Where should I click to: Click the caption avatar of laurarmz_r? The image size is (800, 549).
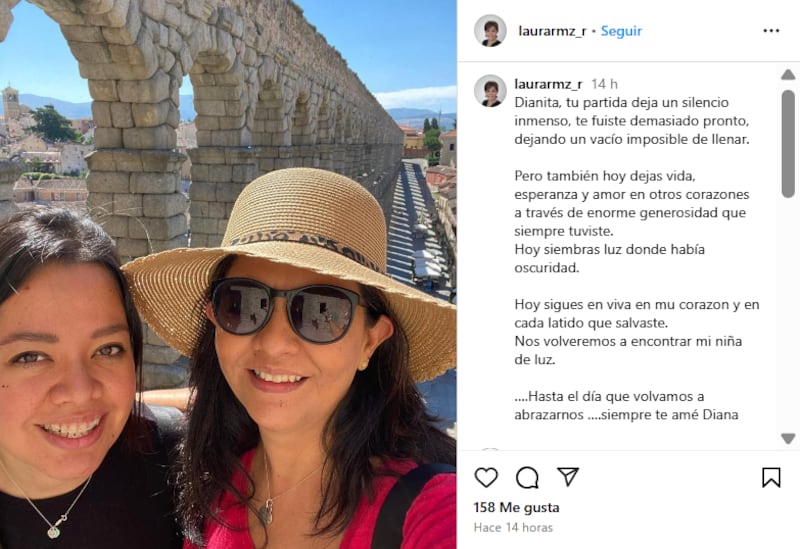[x=490, y=91]
